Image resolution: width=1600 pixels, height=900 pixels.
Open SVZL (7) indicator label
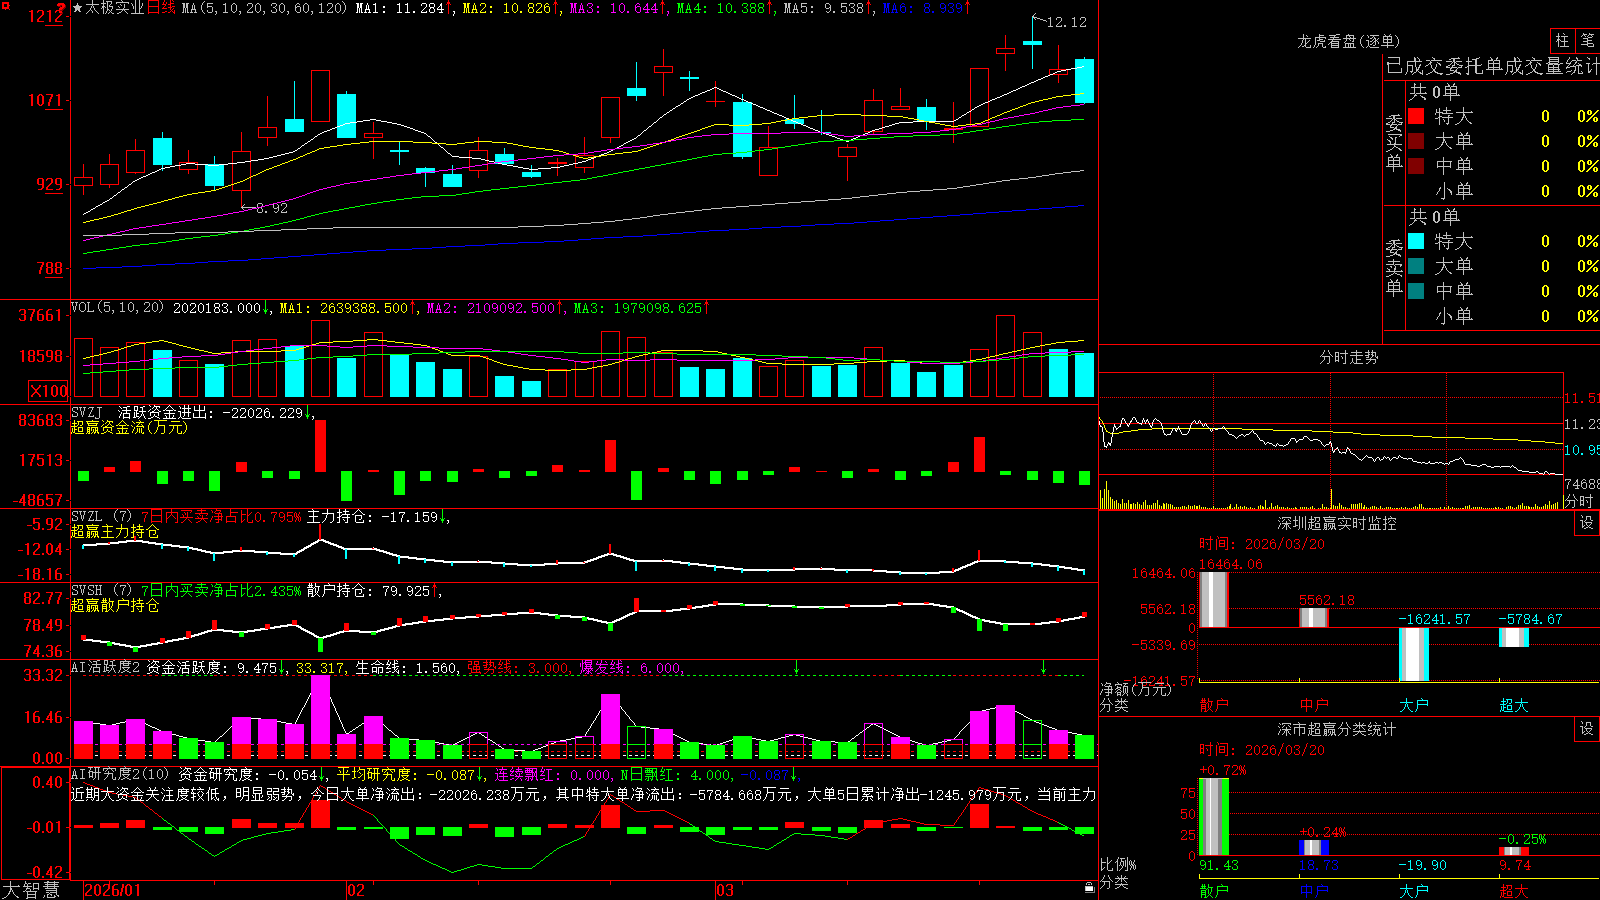[x=101, y=517]
